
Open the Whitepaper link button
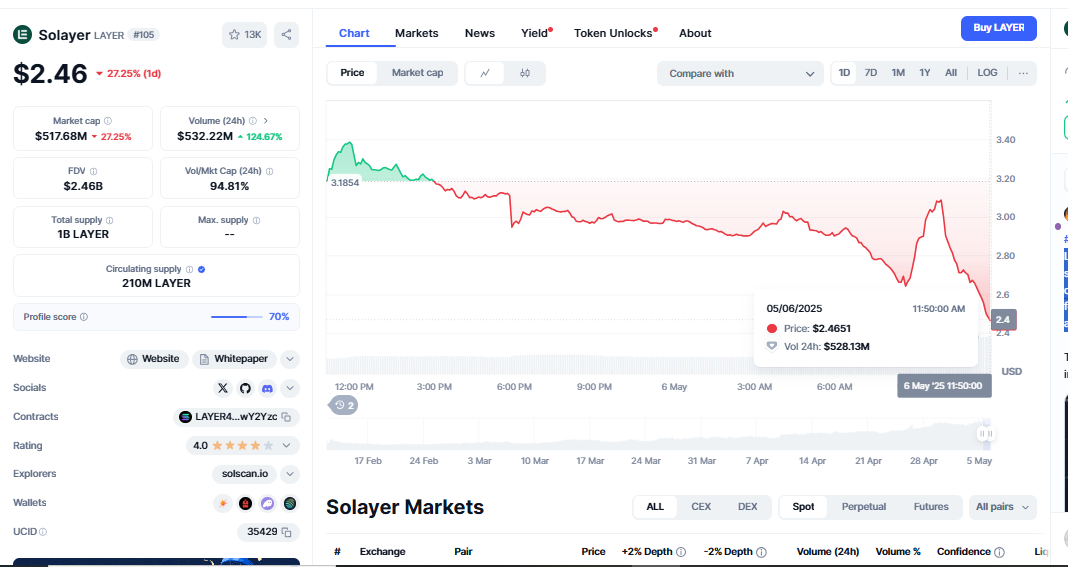coord(234,359)
